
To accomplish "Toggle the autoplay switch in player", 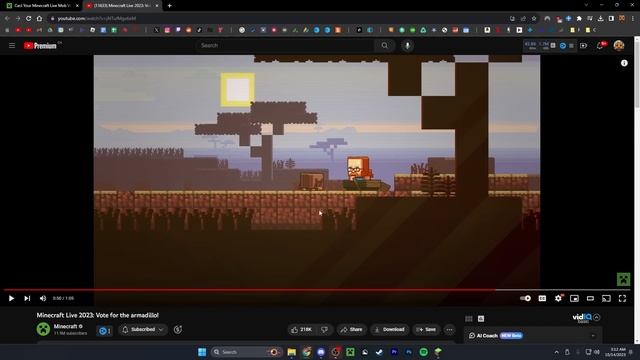I will pos(525,298).
